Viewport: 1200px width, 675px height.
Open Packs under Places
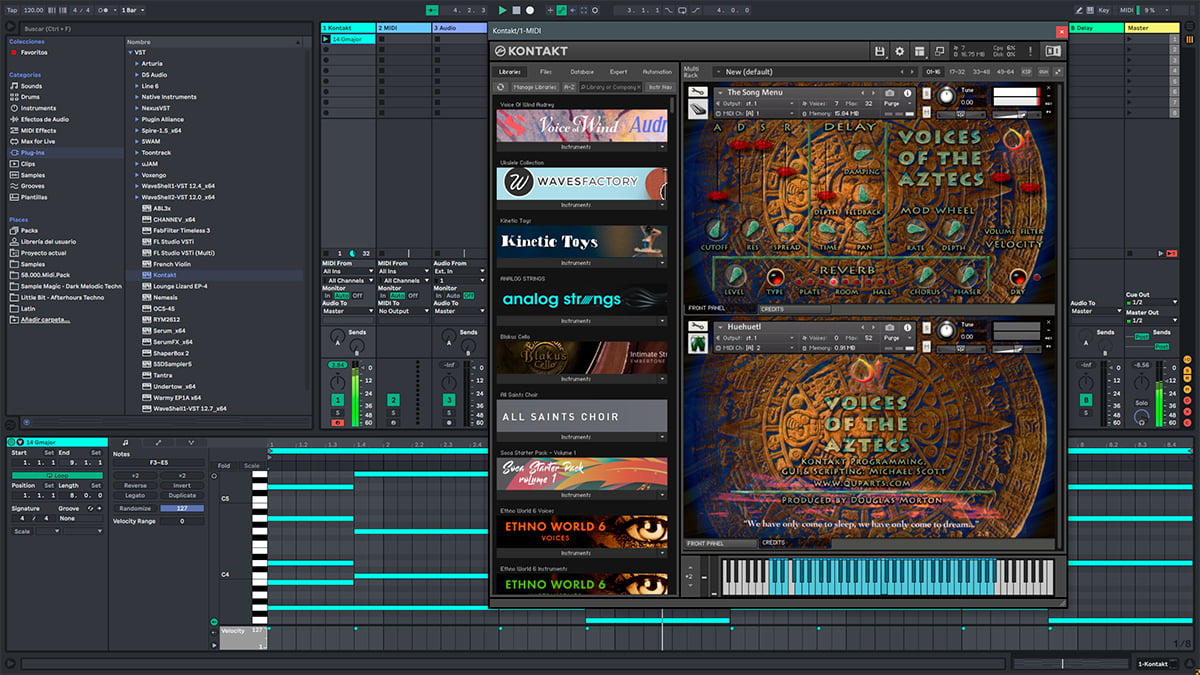click(29, 230)
